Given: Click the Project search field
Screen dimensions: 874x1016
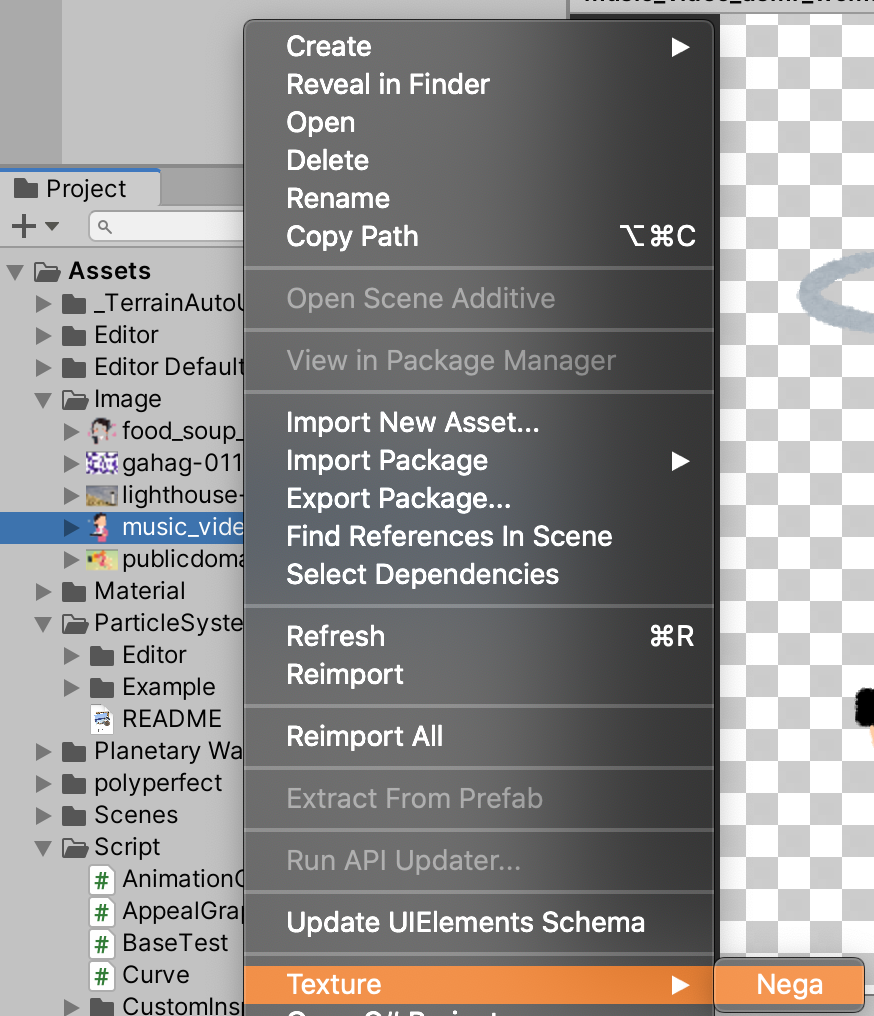Looking at the screenshot, I should [x=167, y=227].
